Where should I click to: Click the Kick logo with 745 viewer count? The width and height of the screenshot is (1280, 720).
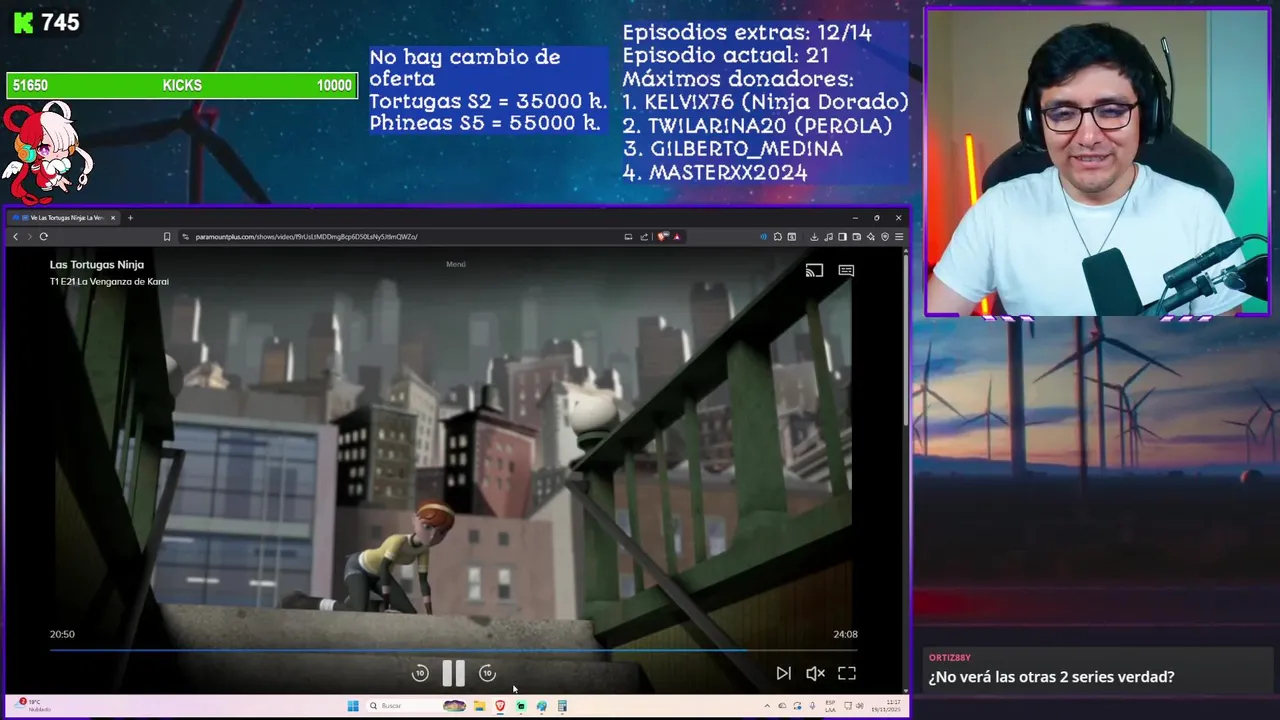(x=46, y=22)
